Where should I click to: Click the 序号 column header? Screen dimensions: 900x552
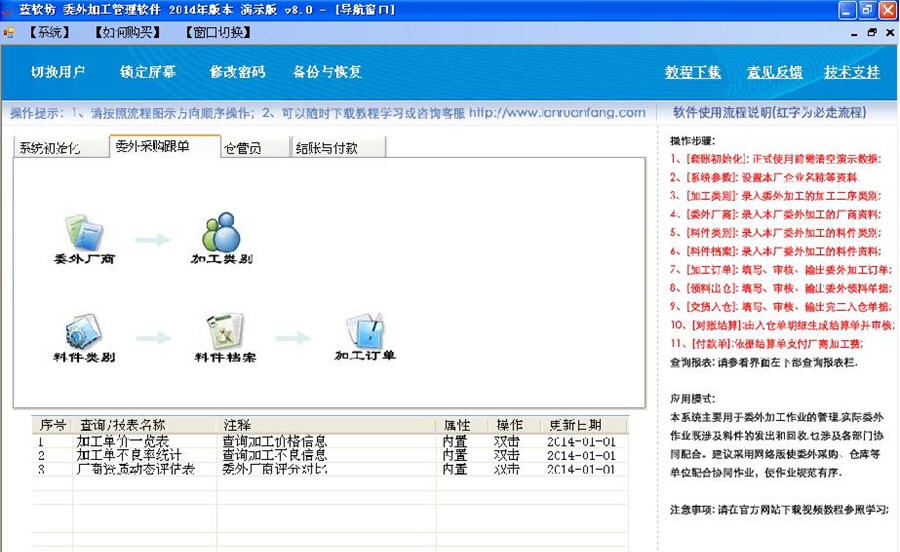click(x=52, y=425)
